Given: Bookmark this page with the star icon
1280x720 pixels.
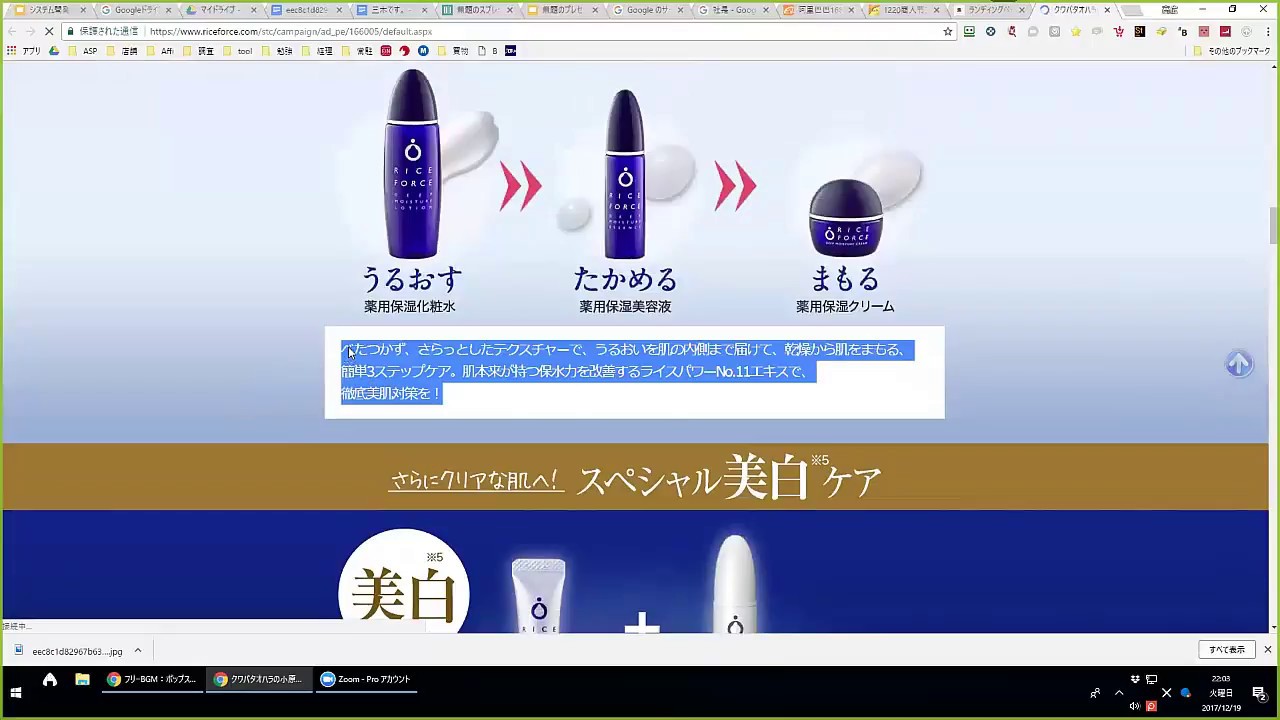Looking at the screenshot, I should pos(948,31).
